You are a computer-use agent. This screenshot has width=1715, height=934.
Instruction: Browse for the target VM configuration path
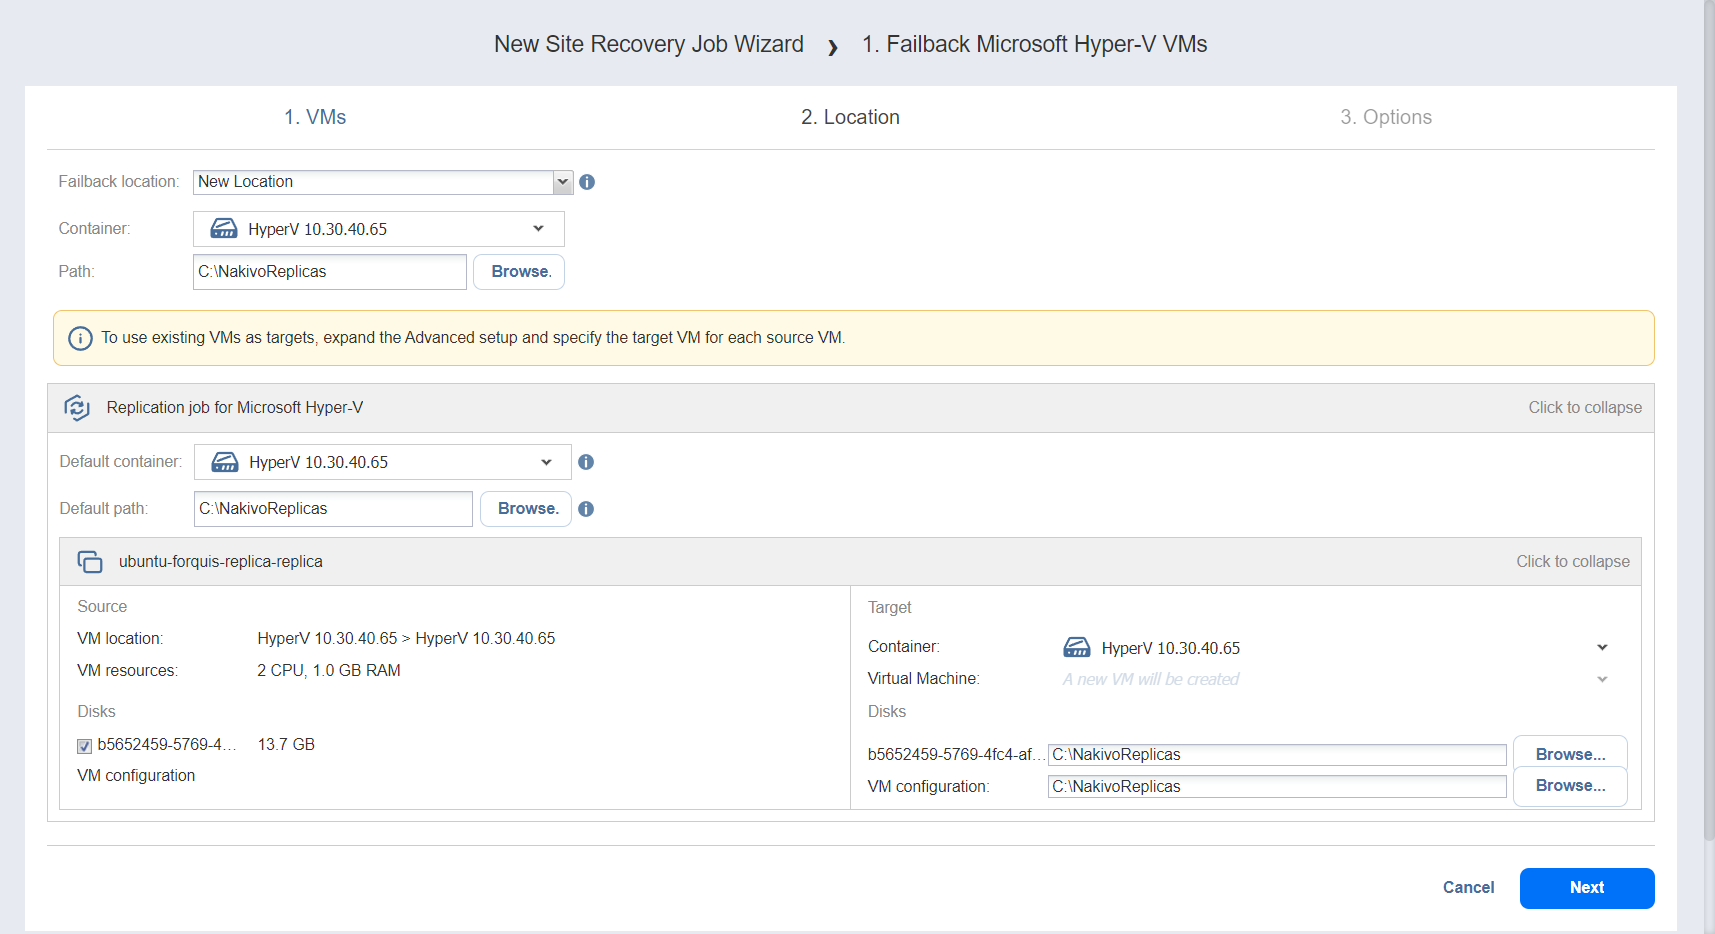click(1569, 786)
